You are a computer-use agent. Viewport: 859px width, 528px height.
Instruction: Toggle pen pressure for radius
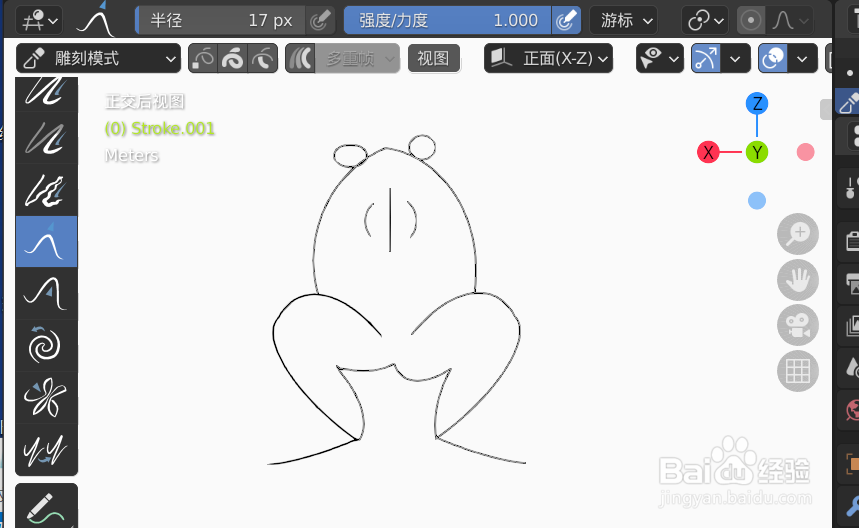click(x=319, y=20)
